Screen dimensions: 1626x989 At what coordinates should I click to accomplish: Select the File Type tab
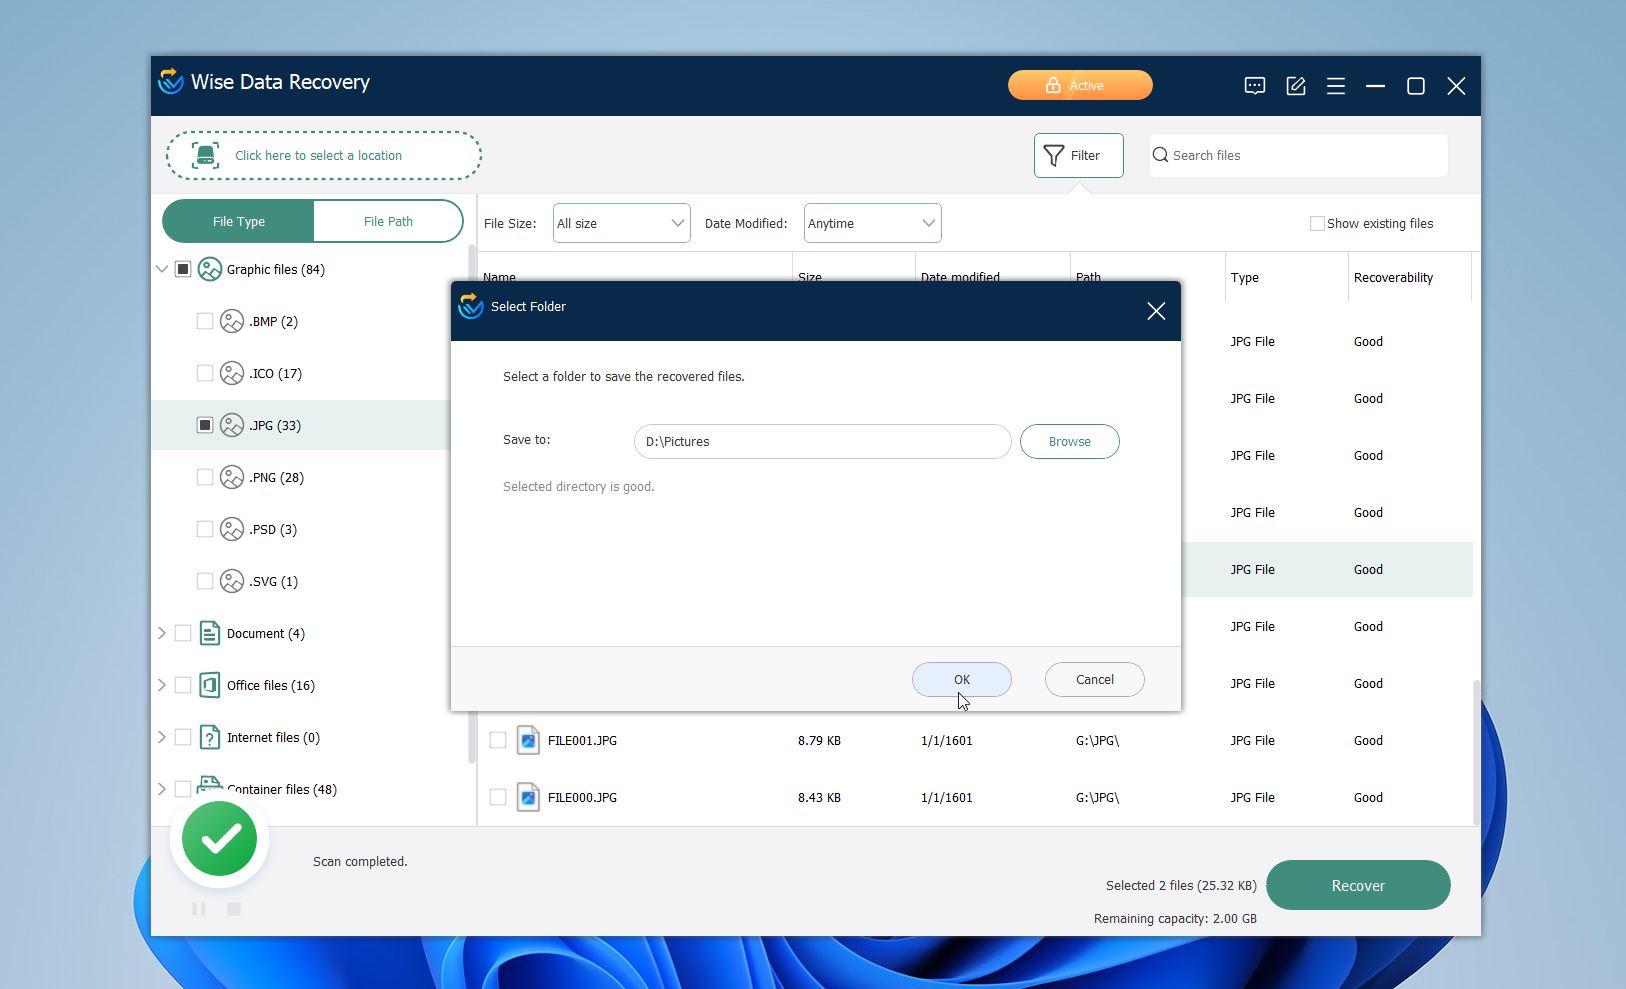pyautogui.click(x=237, y=221)
